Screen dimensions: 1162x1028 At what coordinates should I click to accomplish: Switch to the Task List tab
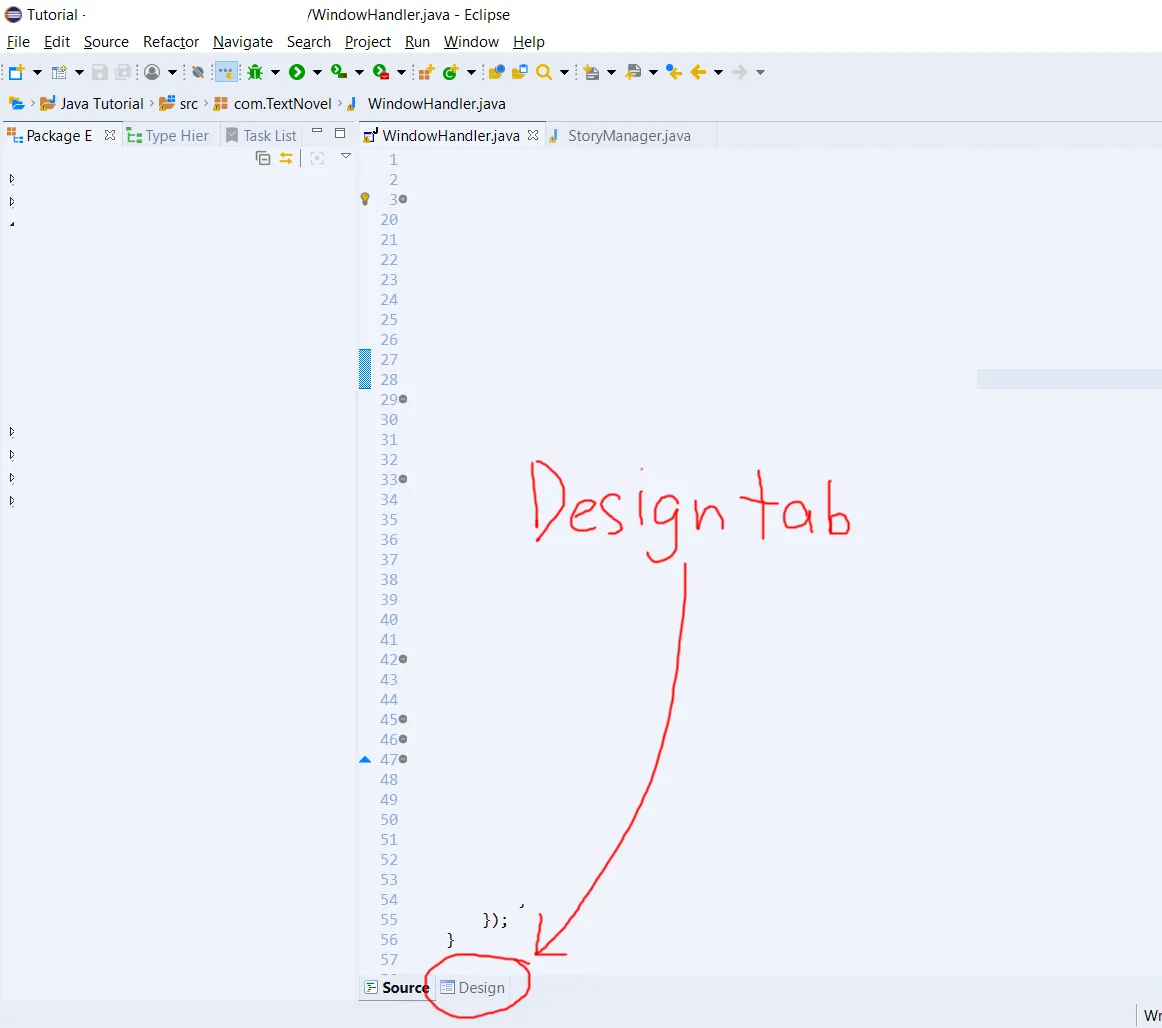click(x=262, y=136)
